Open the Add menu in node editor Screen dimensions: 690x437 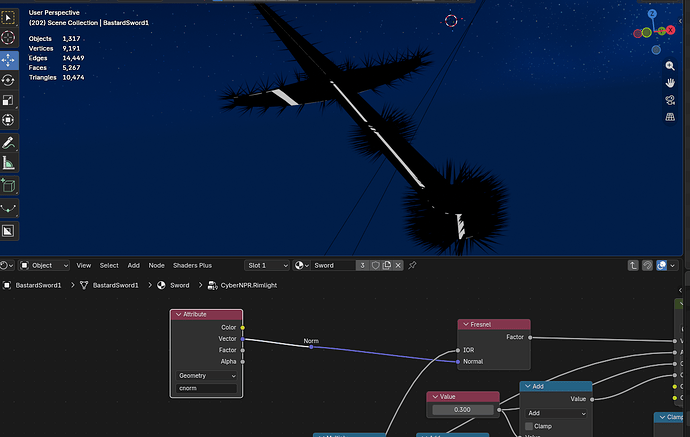pyautogui.click(x=133, y=265)
